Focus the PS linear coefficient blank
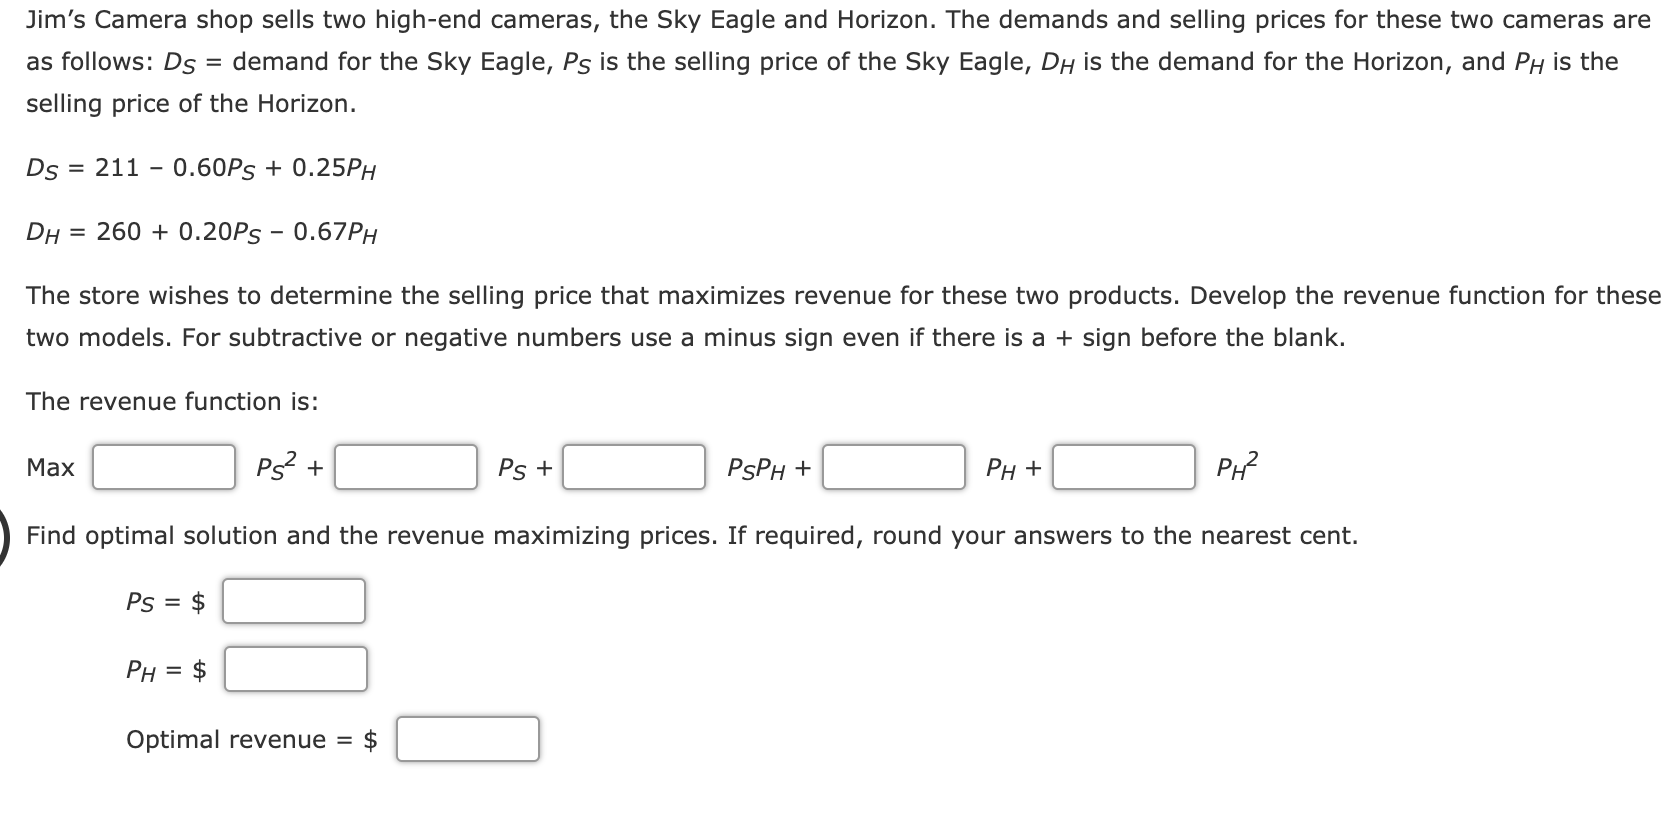The image size is (1668, 818). [406, 467]
